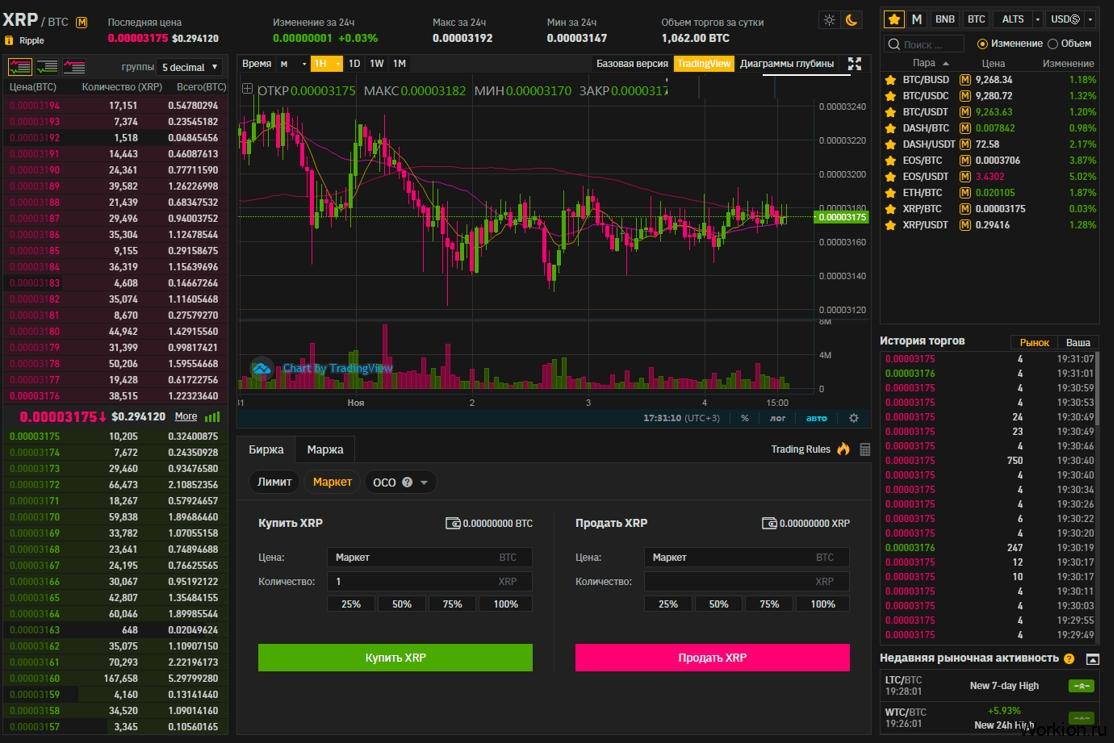Viewport: 1114px width, 743px height.
Task: Click the pink Продать XRP button
Action: tap(713, 658)
